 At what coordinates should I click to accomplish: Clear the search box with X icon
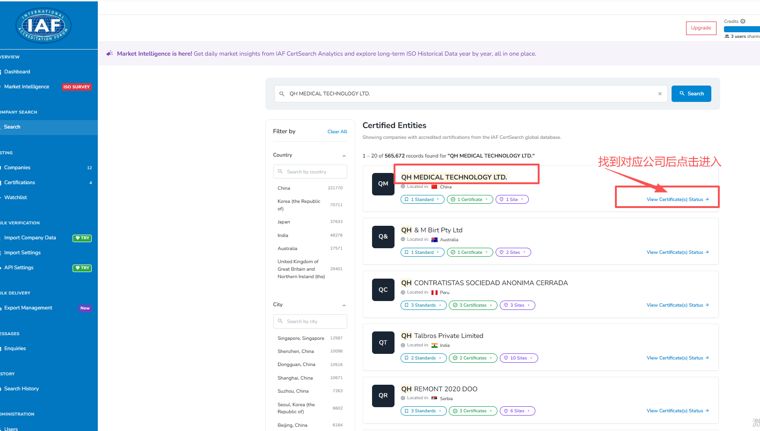point(660,94)
